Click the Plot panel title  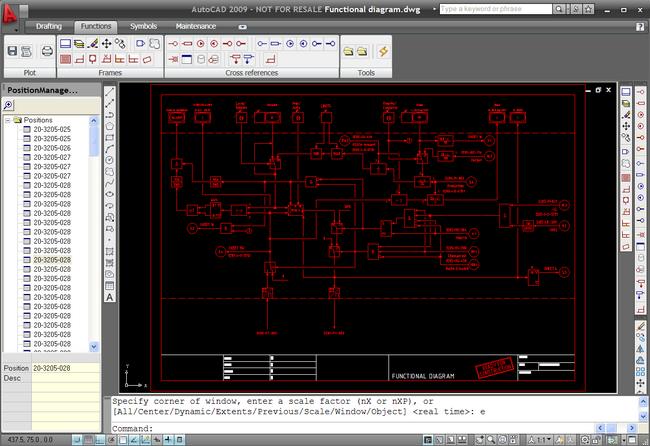click(x=29, y=73)
